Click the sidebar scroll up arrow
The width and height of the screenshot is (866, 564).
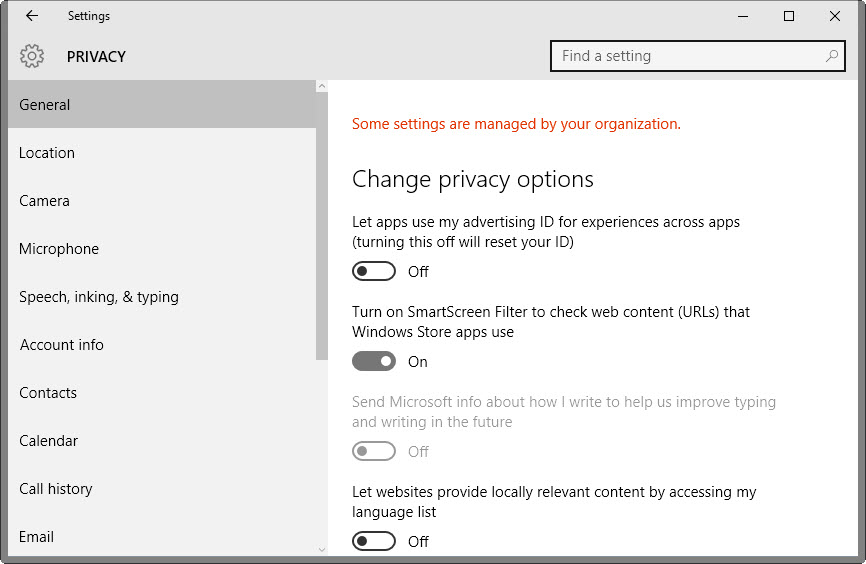322,87
